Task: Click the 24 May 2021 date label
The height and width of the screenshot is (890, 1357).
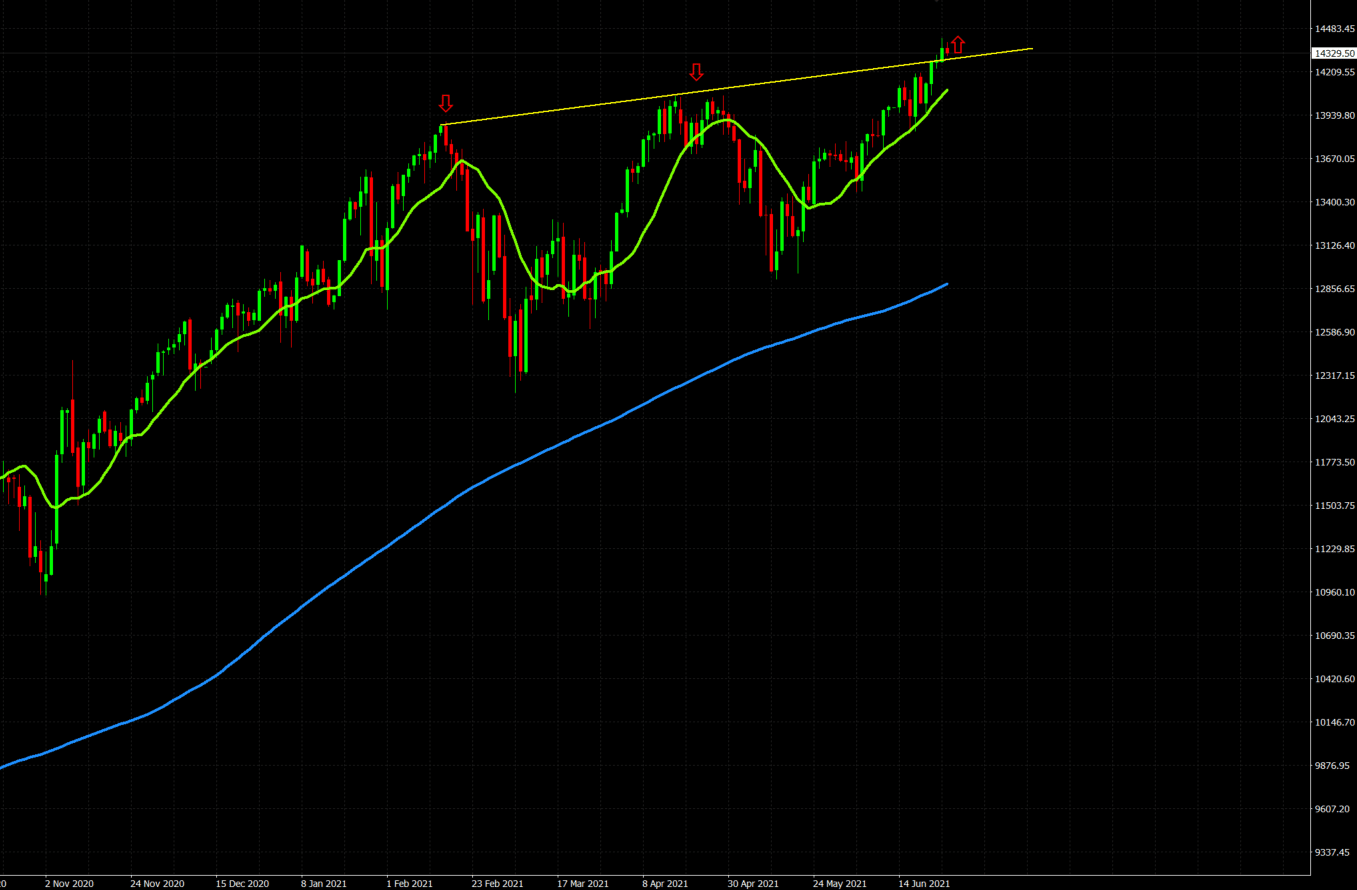Action: pyautogui.click(x=840, y=884)
